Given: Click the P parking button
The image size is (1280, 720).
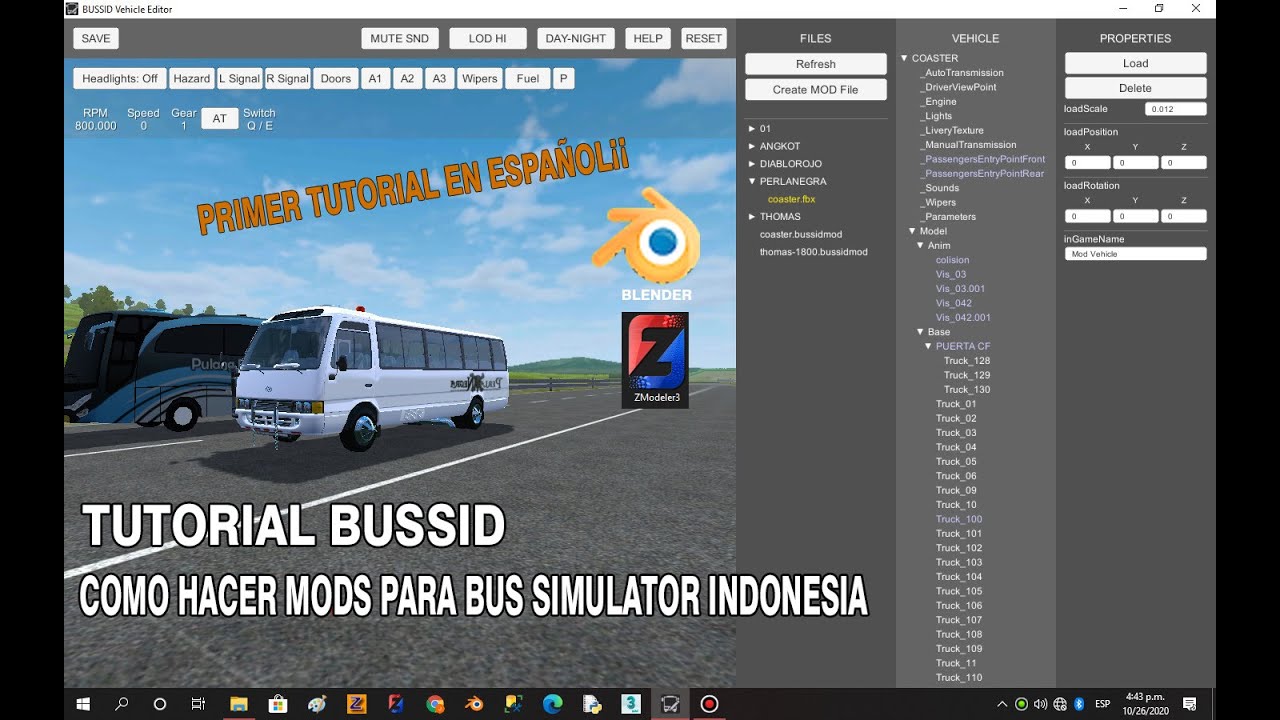Looking at the screenshot, I should coord(563,78).
